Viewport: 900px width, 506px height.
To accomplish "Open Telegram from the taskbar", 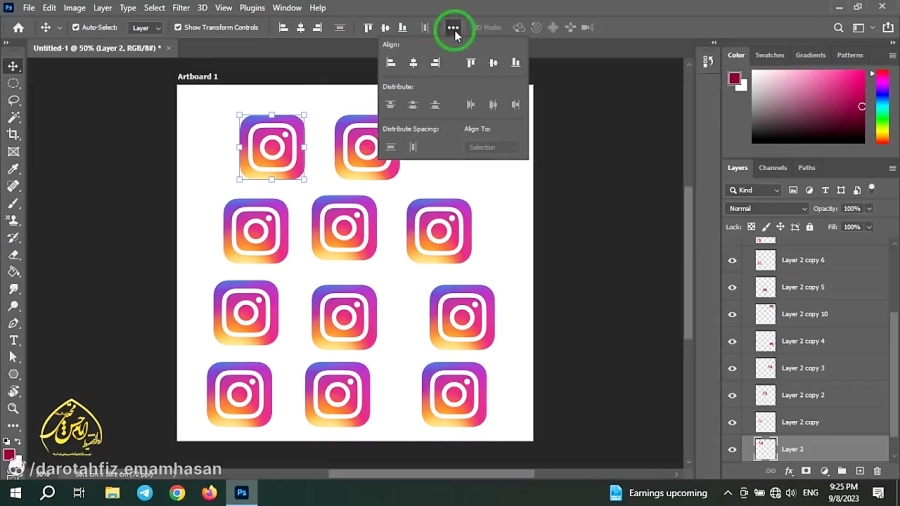I will click(x=145, y=492).
